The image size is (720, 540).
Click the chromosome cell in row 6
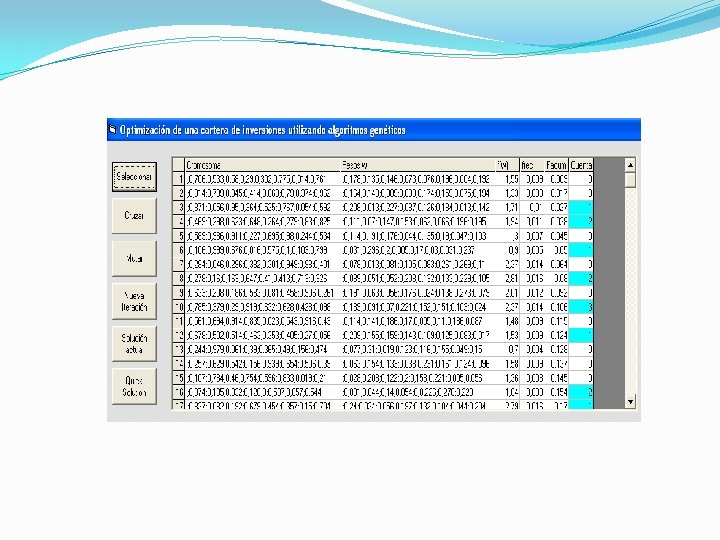[x=262, y=250]
